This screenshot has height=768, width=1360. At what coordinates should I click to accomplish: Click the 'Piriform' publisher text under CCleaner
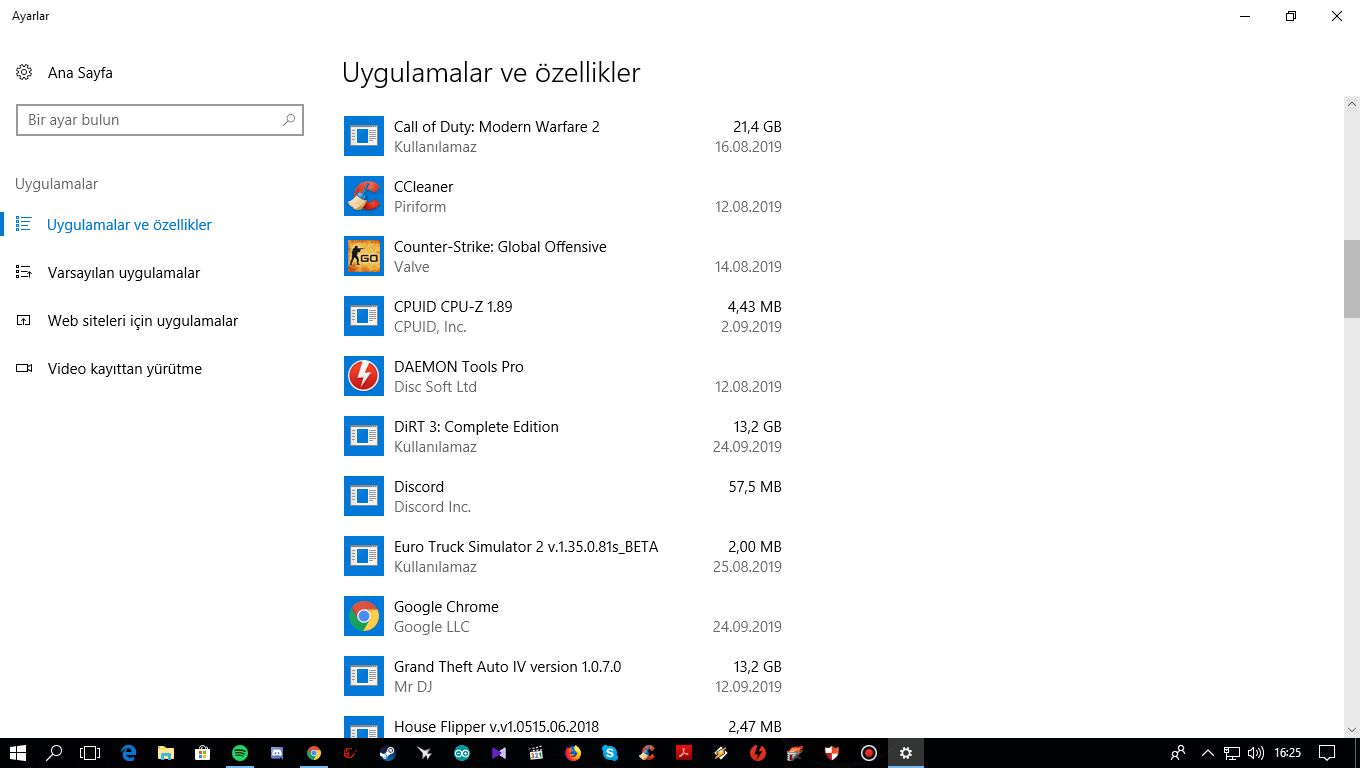point(420,207)
